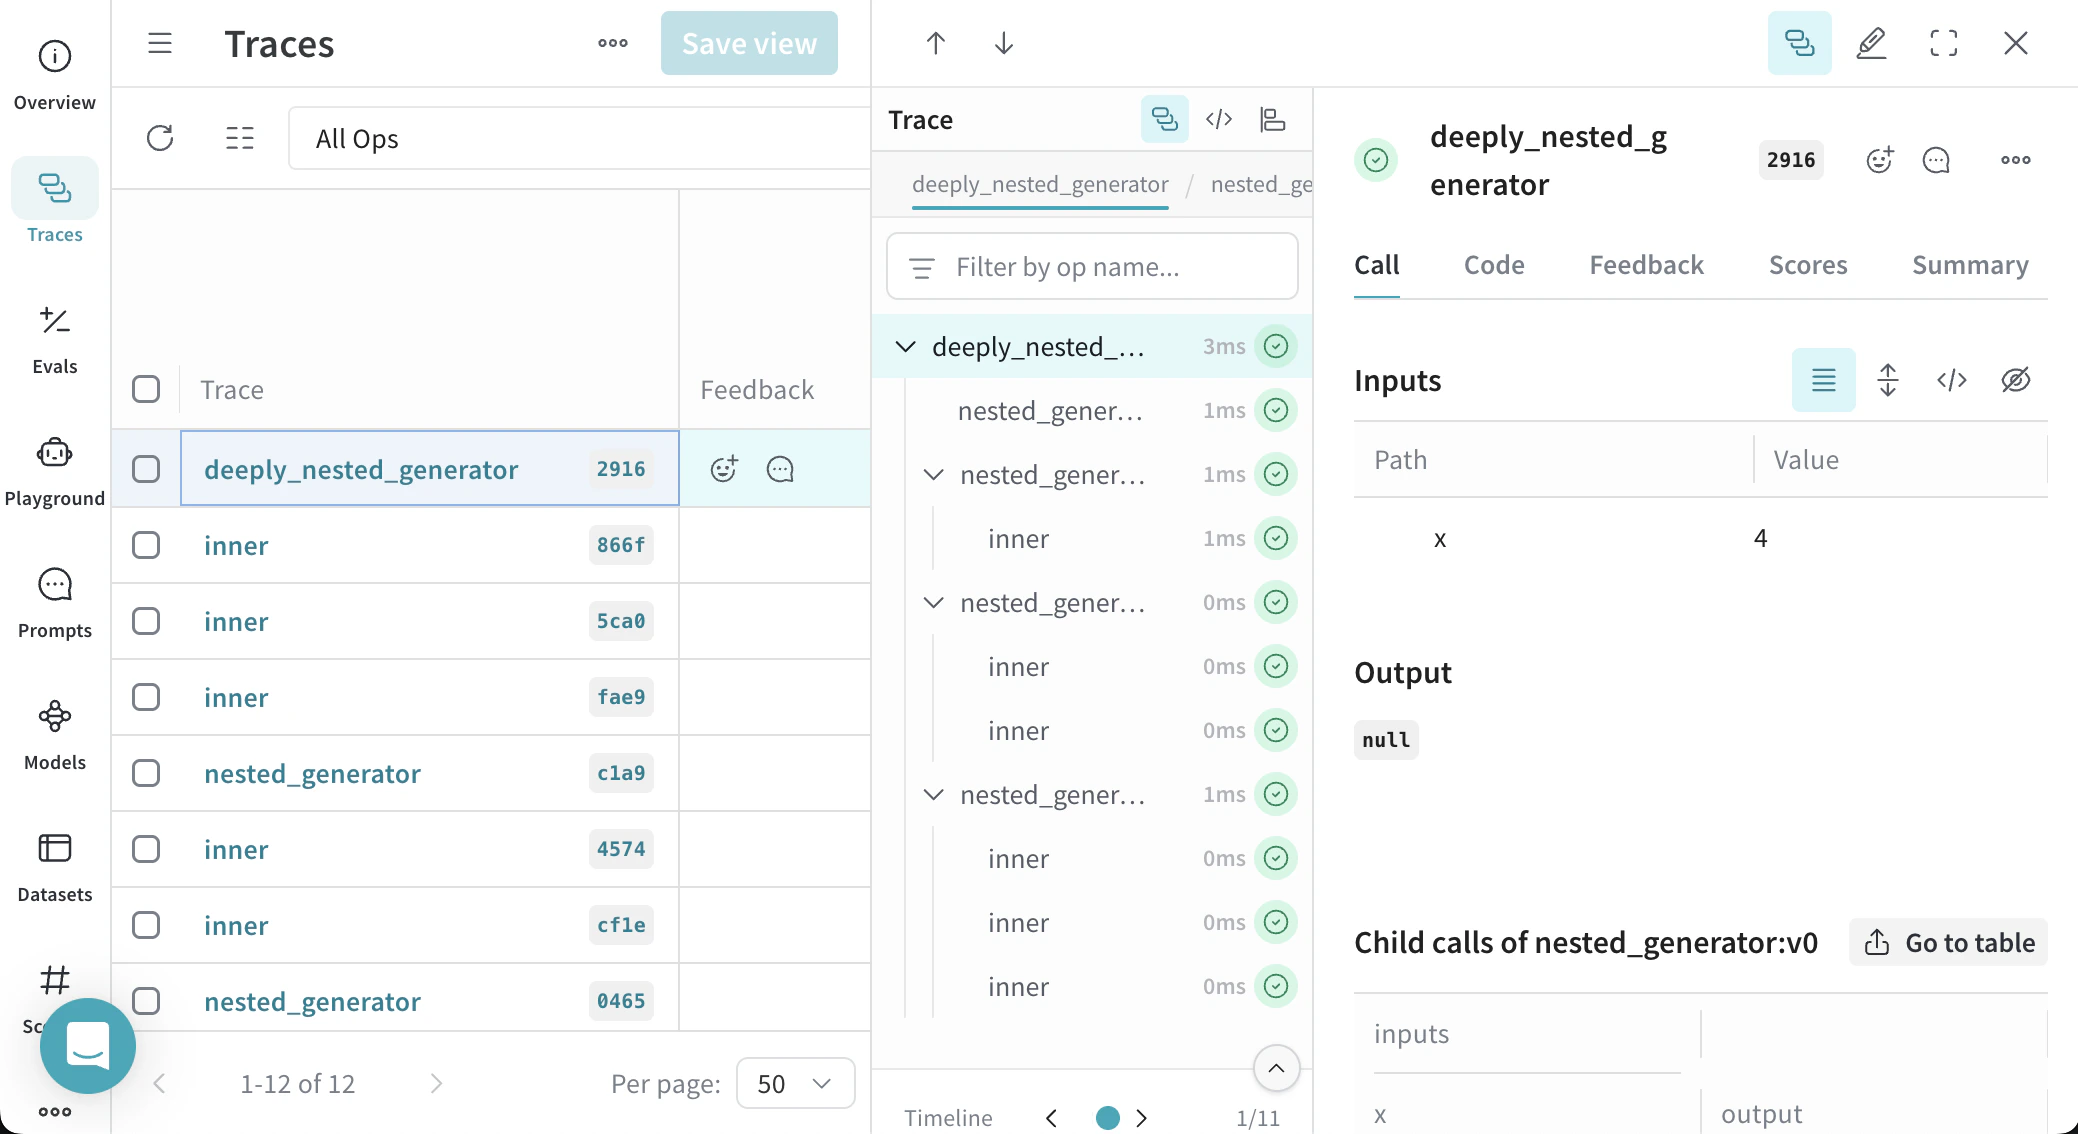The image size is (2078, 1134).
Task: Collapse the deeply_nested_generator tree node
Action: coord(905,347)
